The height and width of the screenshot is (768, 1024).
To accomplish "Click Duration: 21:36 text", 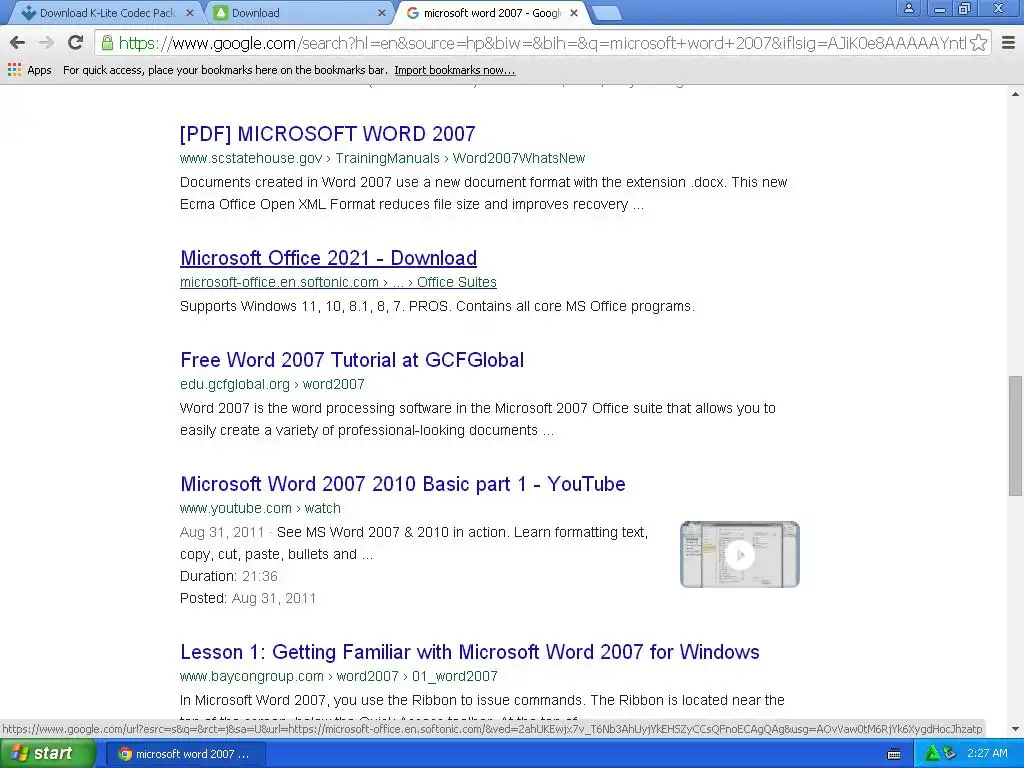I will (x=229, y=576).
